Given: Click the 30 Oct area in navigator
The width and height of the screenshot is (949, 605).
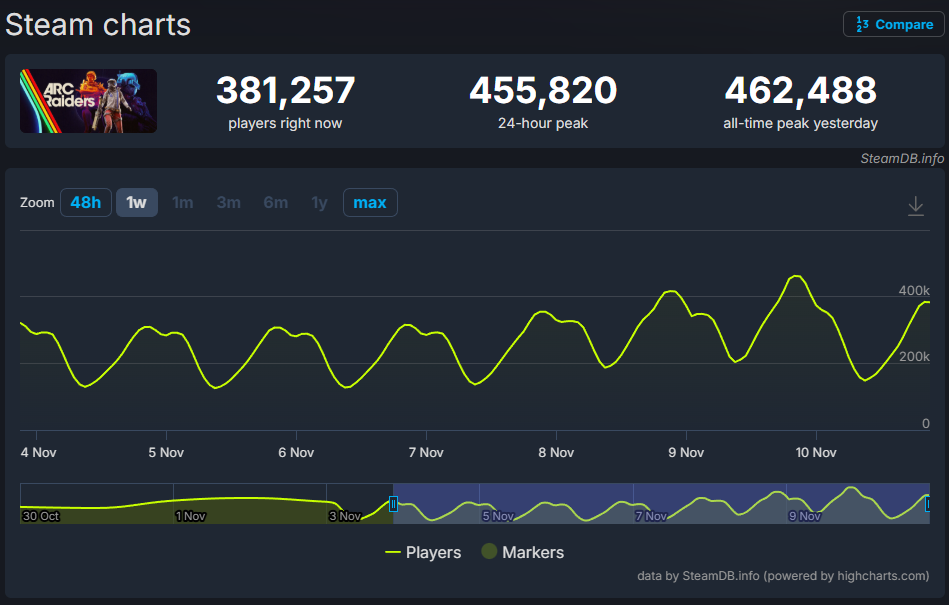Looking at the screenshot, I should [40, 516].
